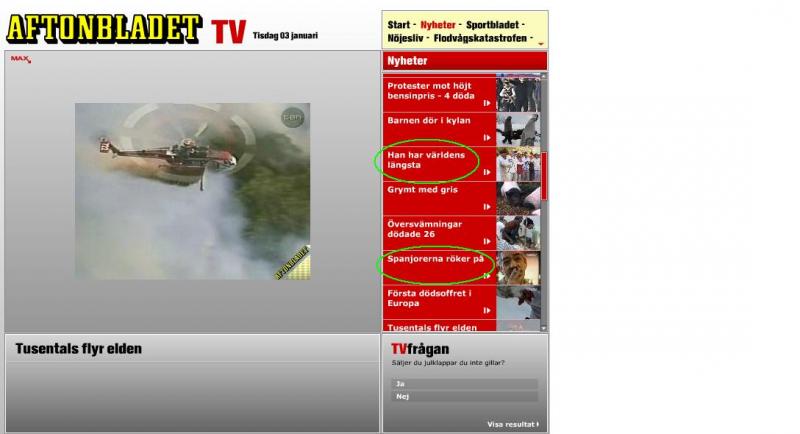
Task: Click the 'Nyheter' red section header
Action: pyautogui.click(x=464, y=61)
